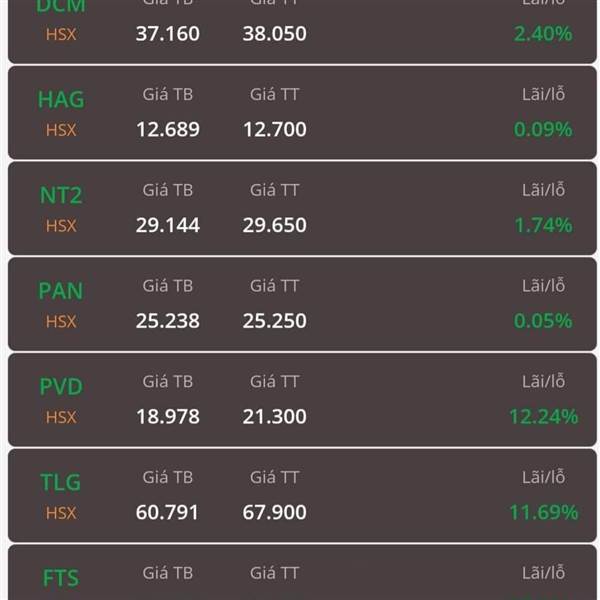Select NT2 average price 29.144

168,225
